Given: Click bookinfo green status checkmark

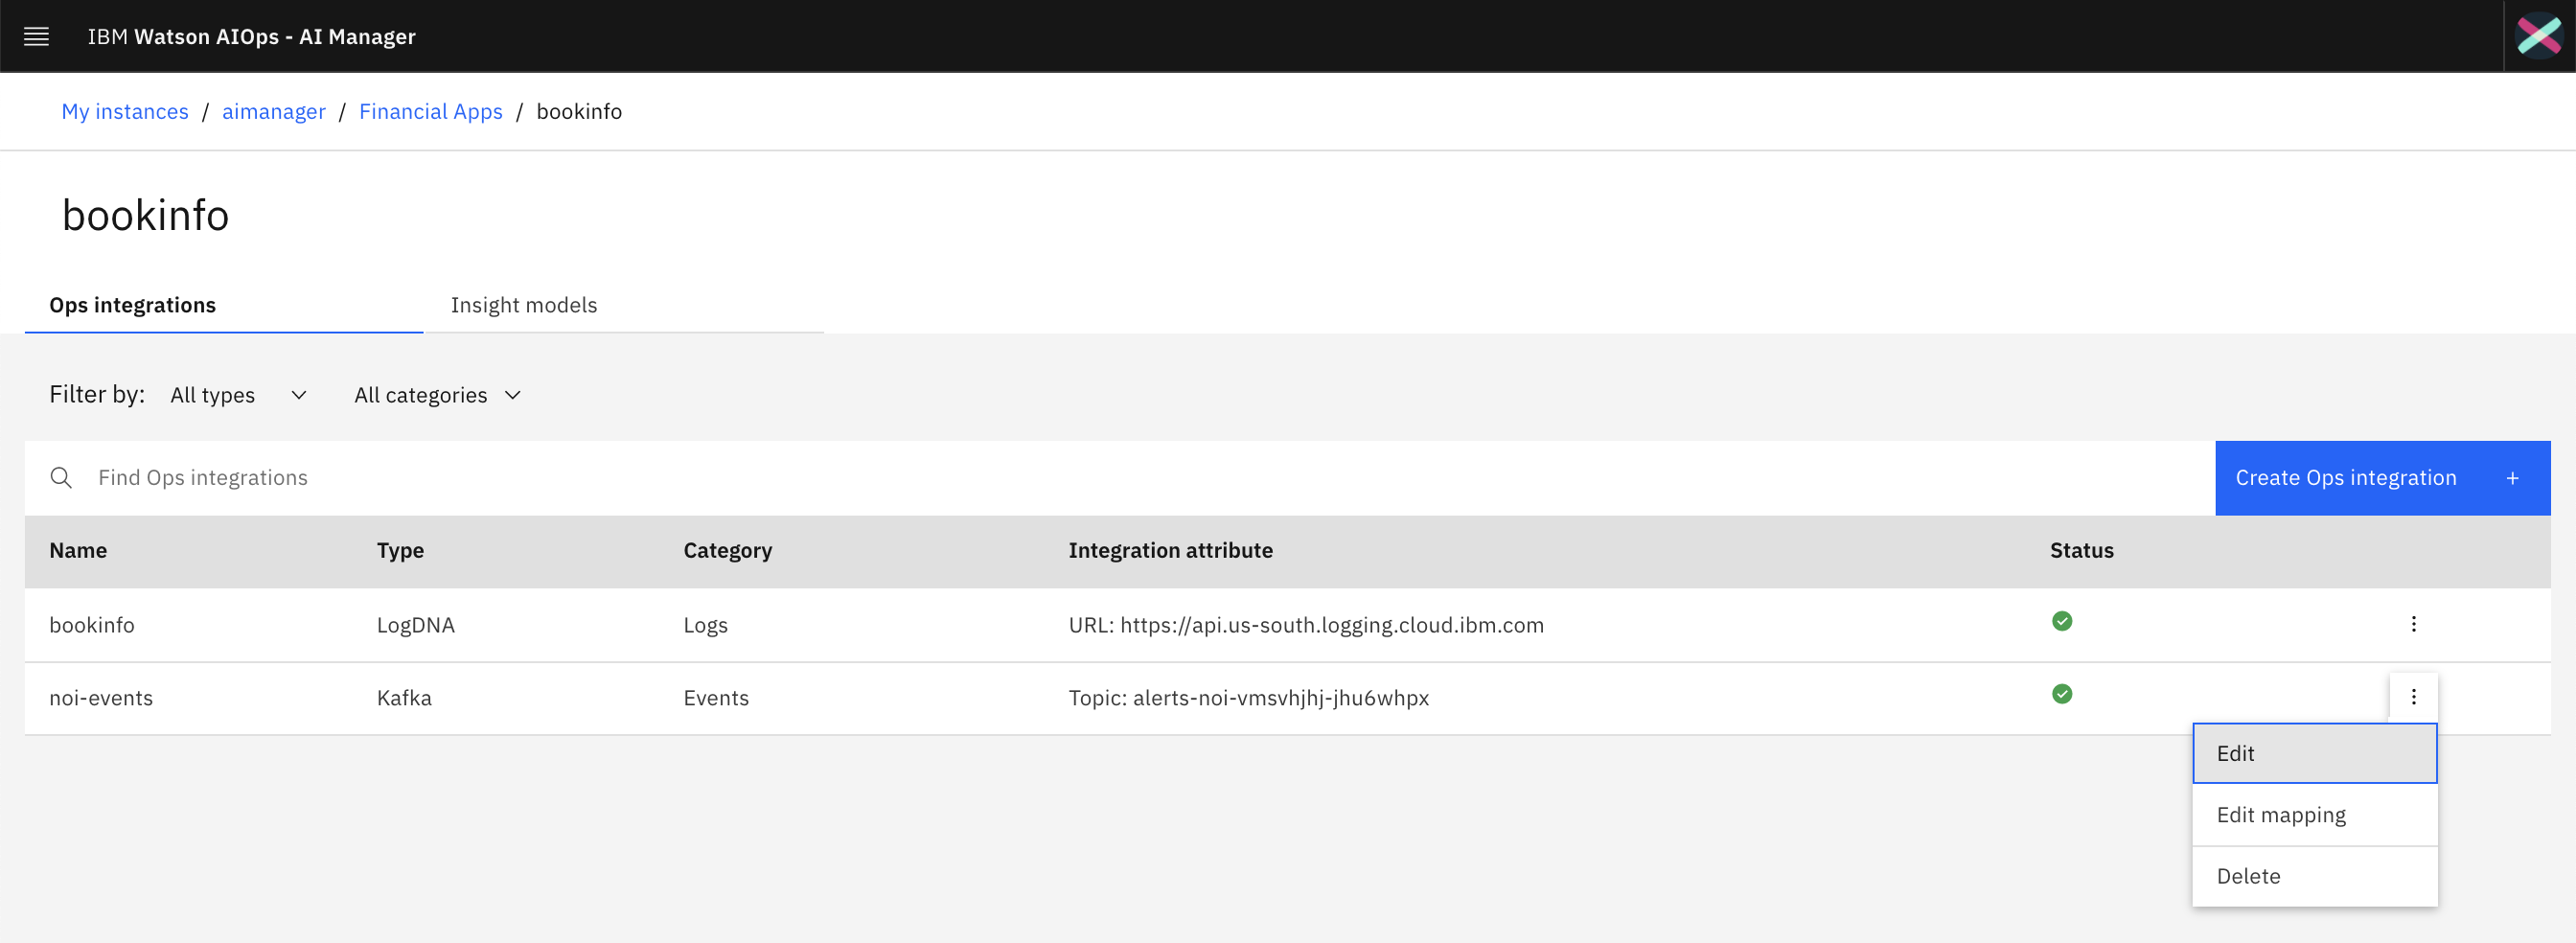Looking at the screenshot, I should click(x=2061, y=621).
